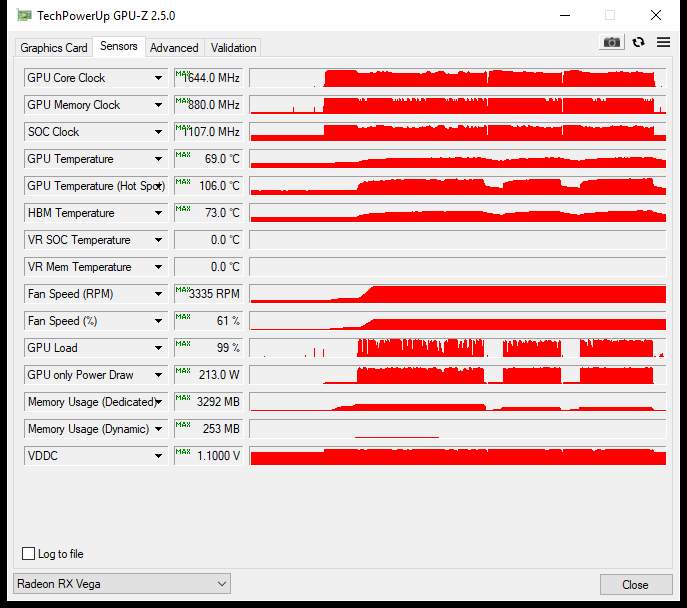
Task: Minimize the GPU-Z window
Action: point(565,15)
